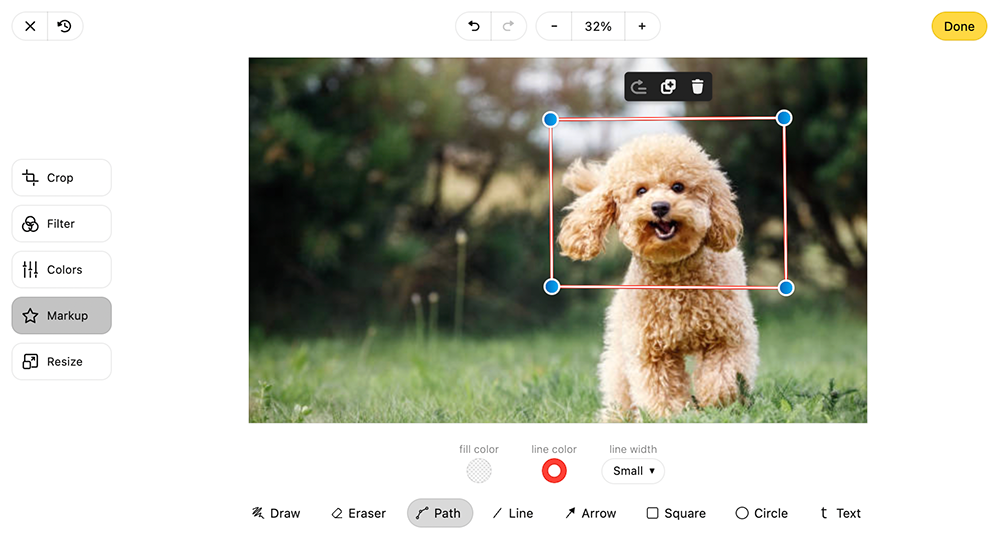Click the bottom-right selection handle
The width and height of the screenshot is (1000, 537).
click(786, 288)
